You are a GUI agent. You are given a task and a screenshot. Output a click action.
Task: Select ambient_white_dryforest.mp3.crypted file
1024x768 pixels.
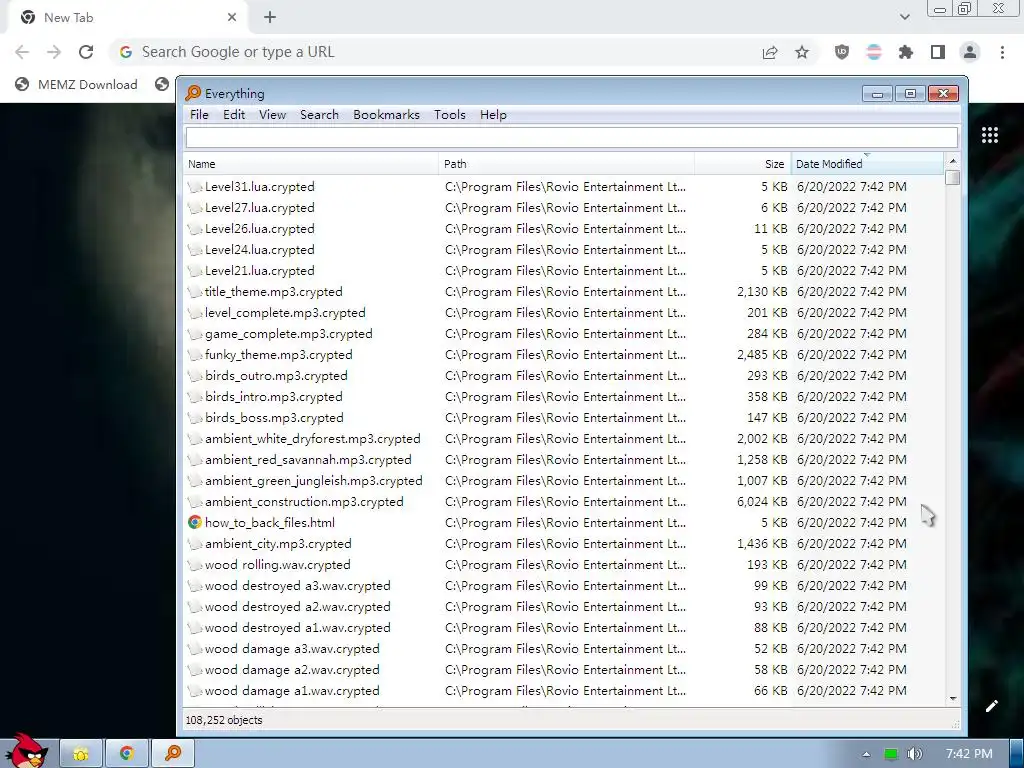coord(313,439)
